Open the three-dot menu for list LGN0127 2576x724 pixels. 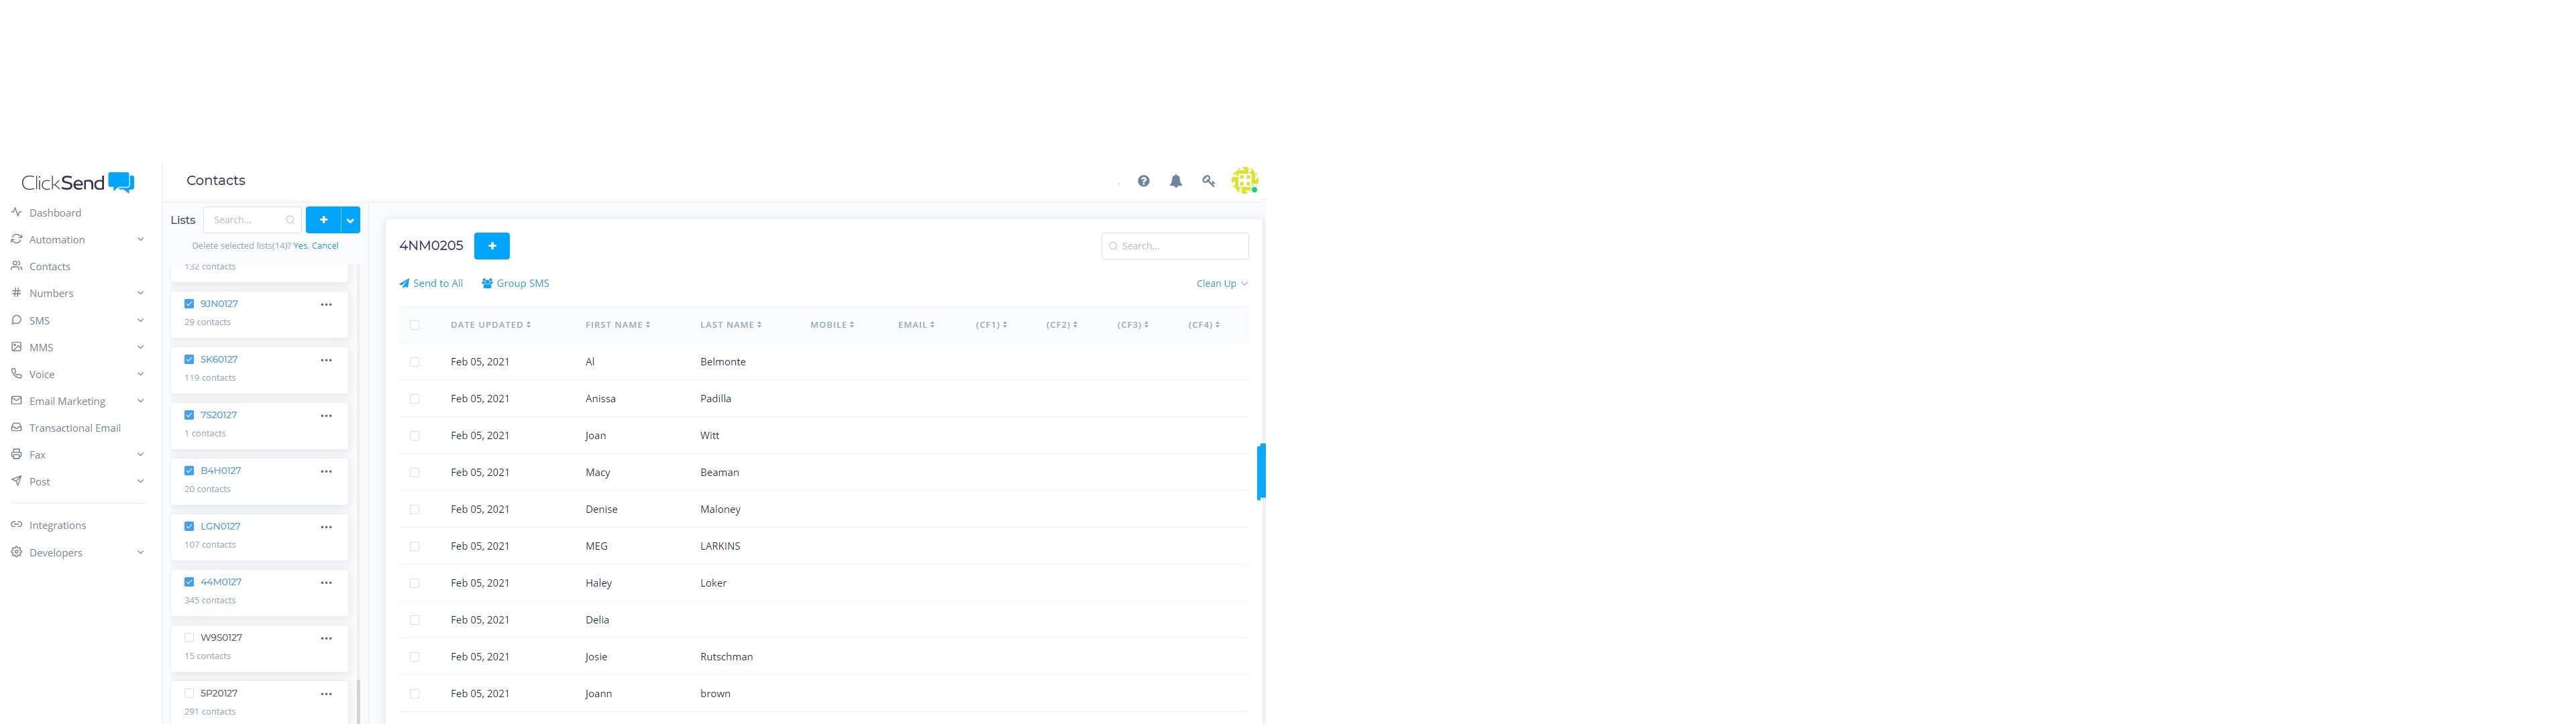coord(326,527)
